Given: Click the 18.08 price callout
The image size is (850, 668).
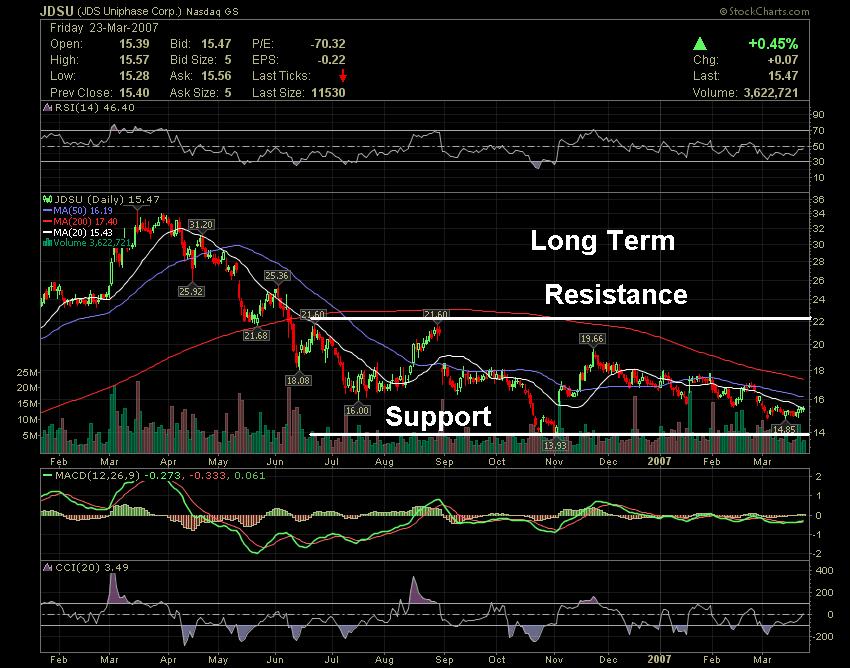Looking at the screenshot, I should click(298, 381).
